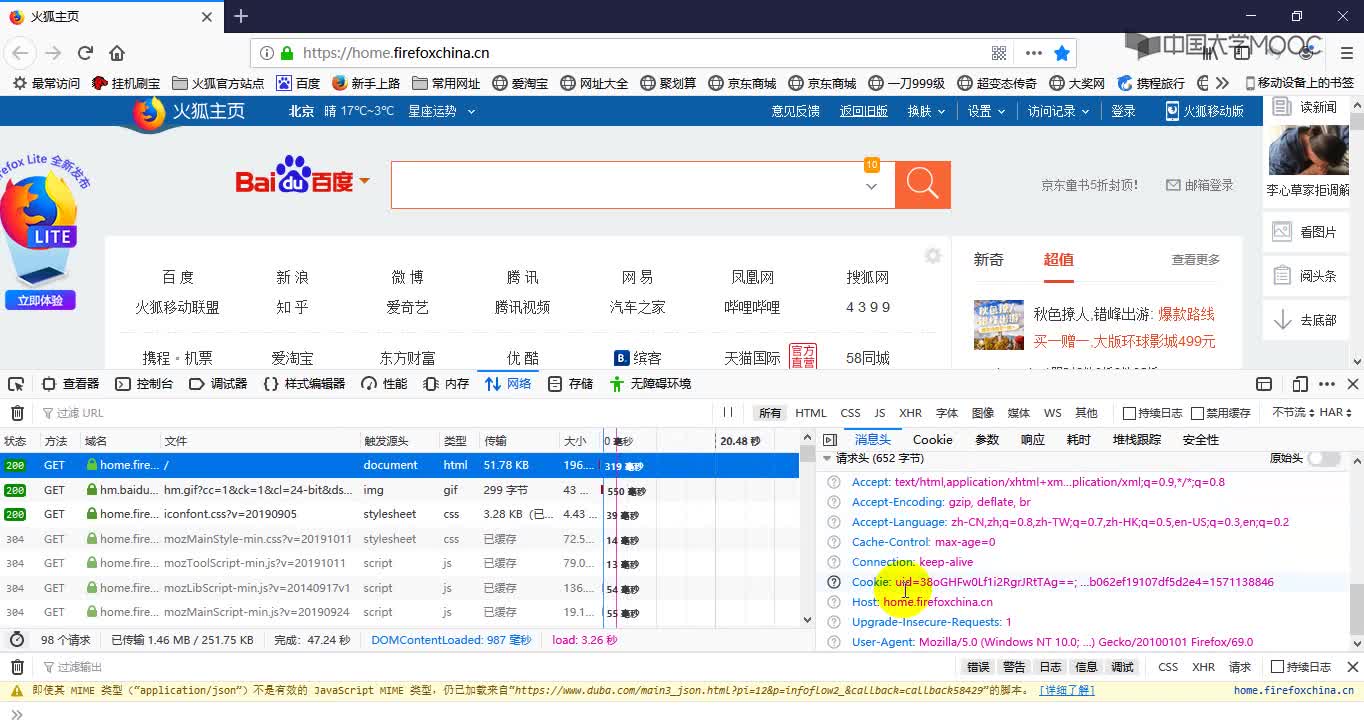1364x728 pixels.
Task: Open a new browser tab with plus
Action: click(x=241, y=16)
